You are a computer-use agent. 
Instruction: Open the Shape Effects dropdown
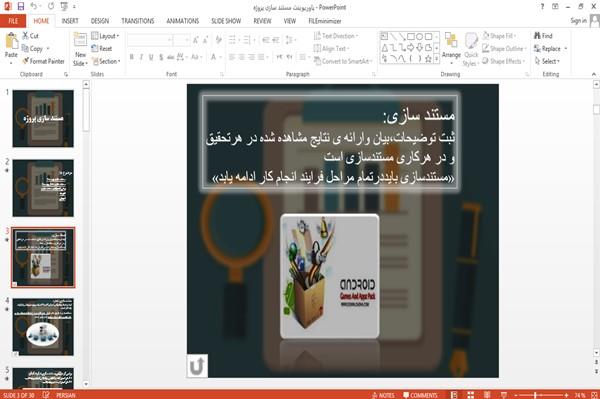(x=504, y=61)
